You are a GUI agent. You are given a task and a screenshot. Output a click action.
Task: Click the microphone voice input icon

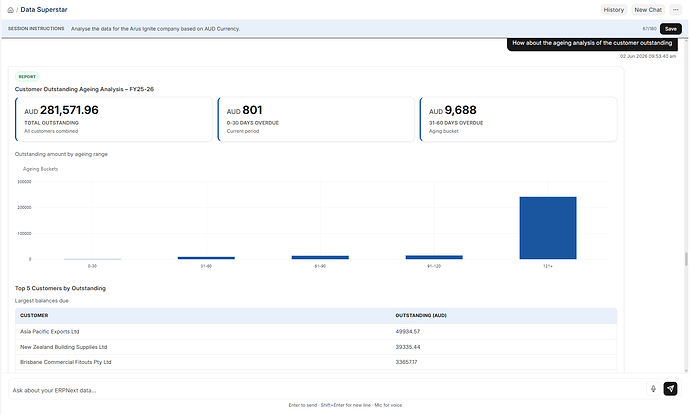click(x=653, y=389)
